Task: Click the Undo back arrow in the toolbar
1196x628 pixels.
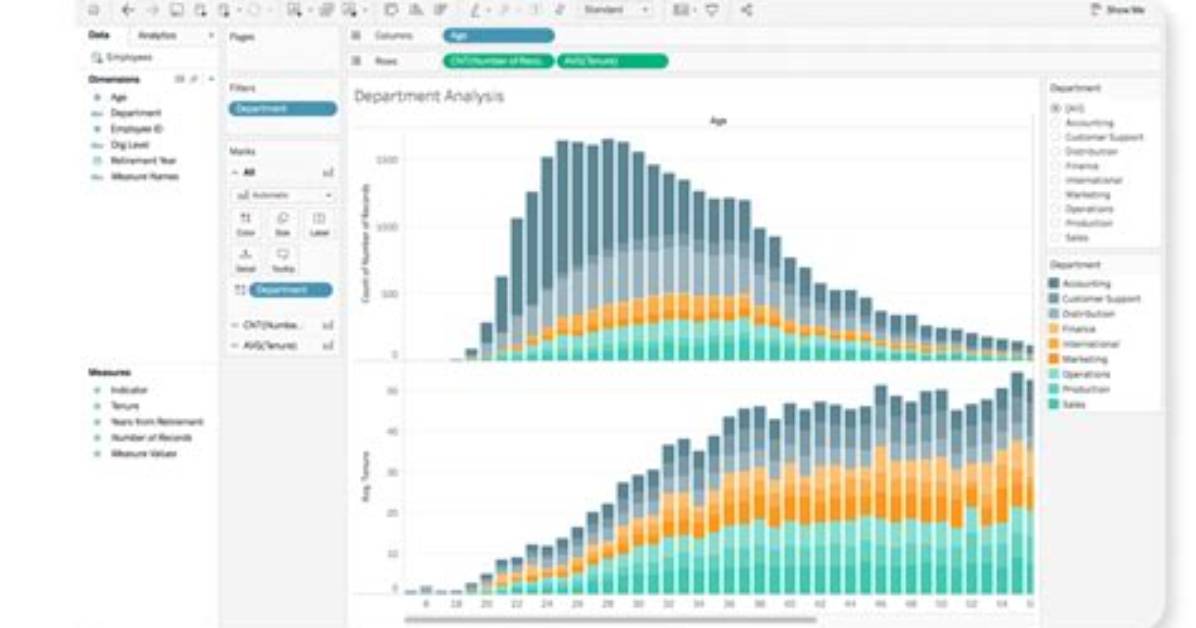Action: (128, 10)
